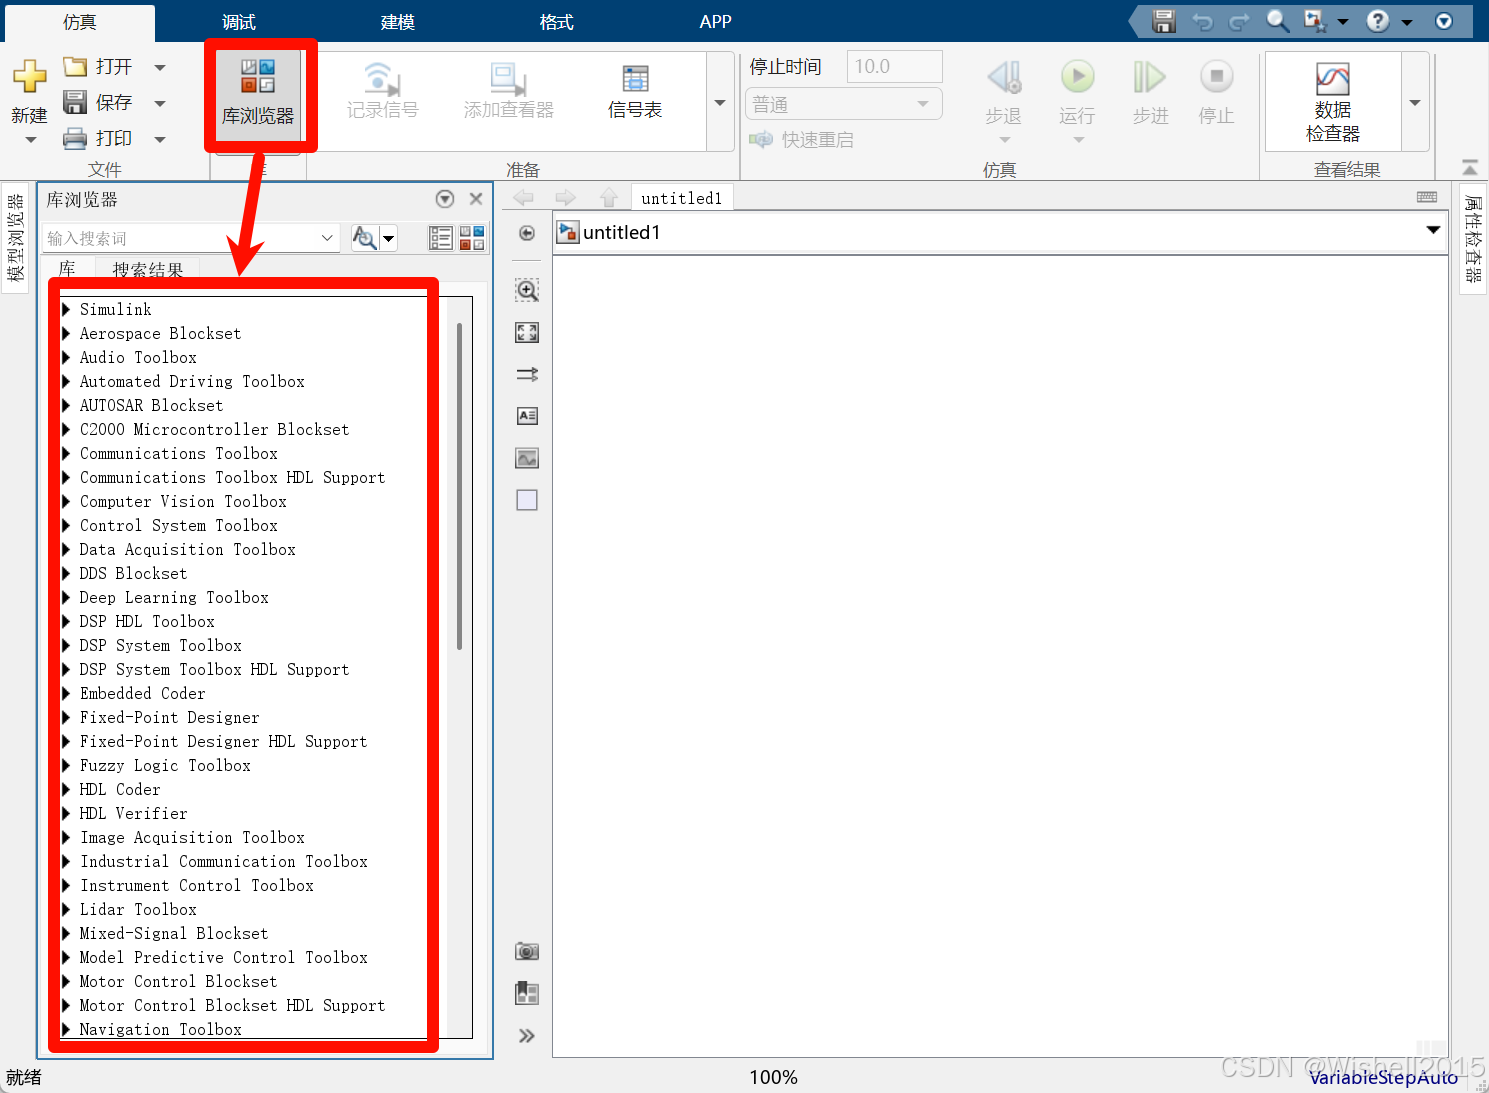The width and height of the screenshot is (1489, 1093).
Task: Expand the prepare (准备) gallery dropdown
Action: [720, 102]
